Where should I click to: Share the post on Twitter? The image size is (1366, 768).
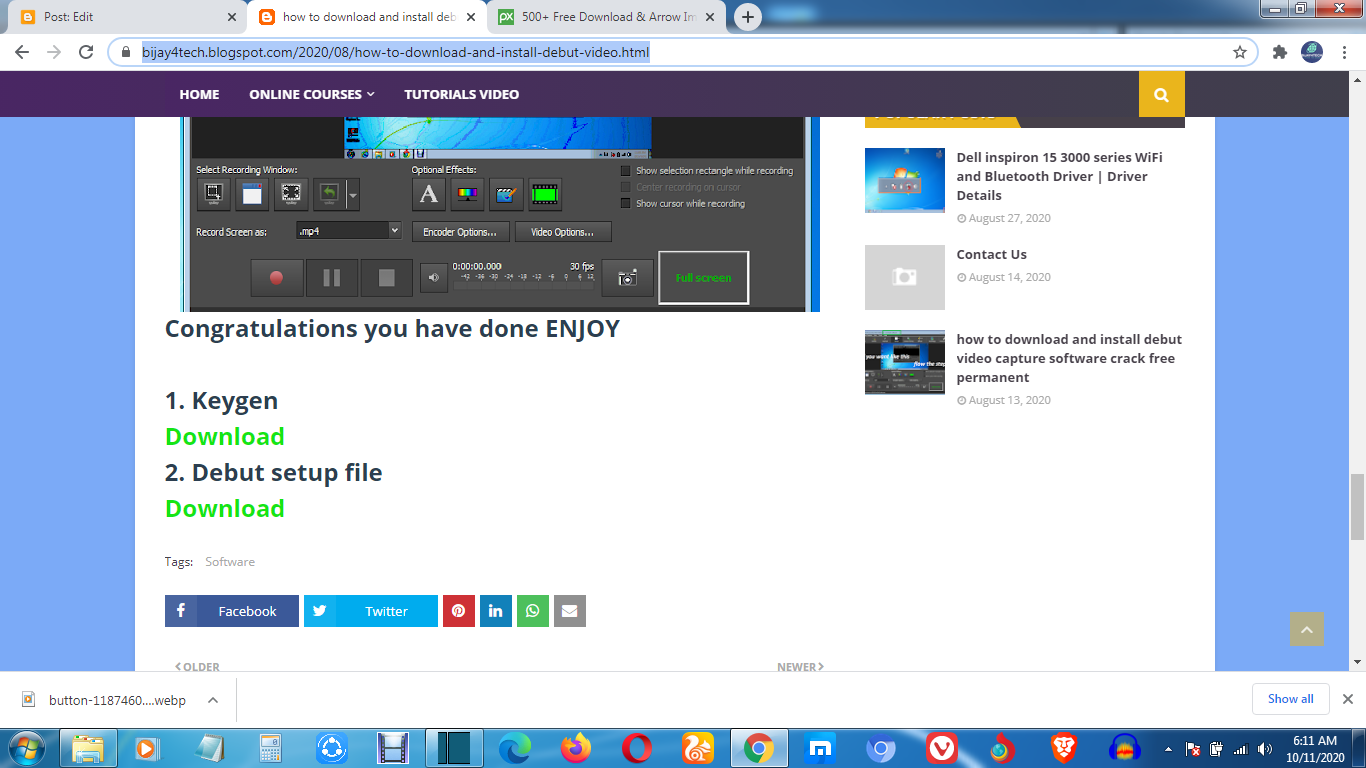coord(371,611)
